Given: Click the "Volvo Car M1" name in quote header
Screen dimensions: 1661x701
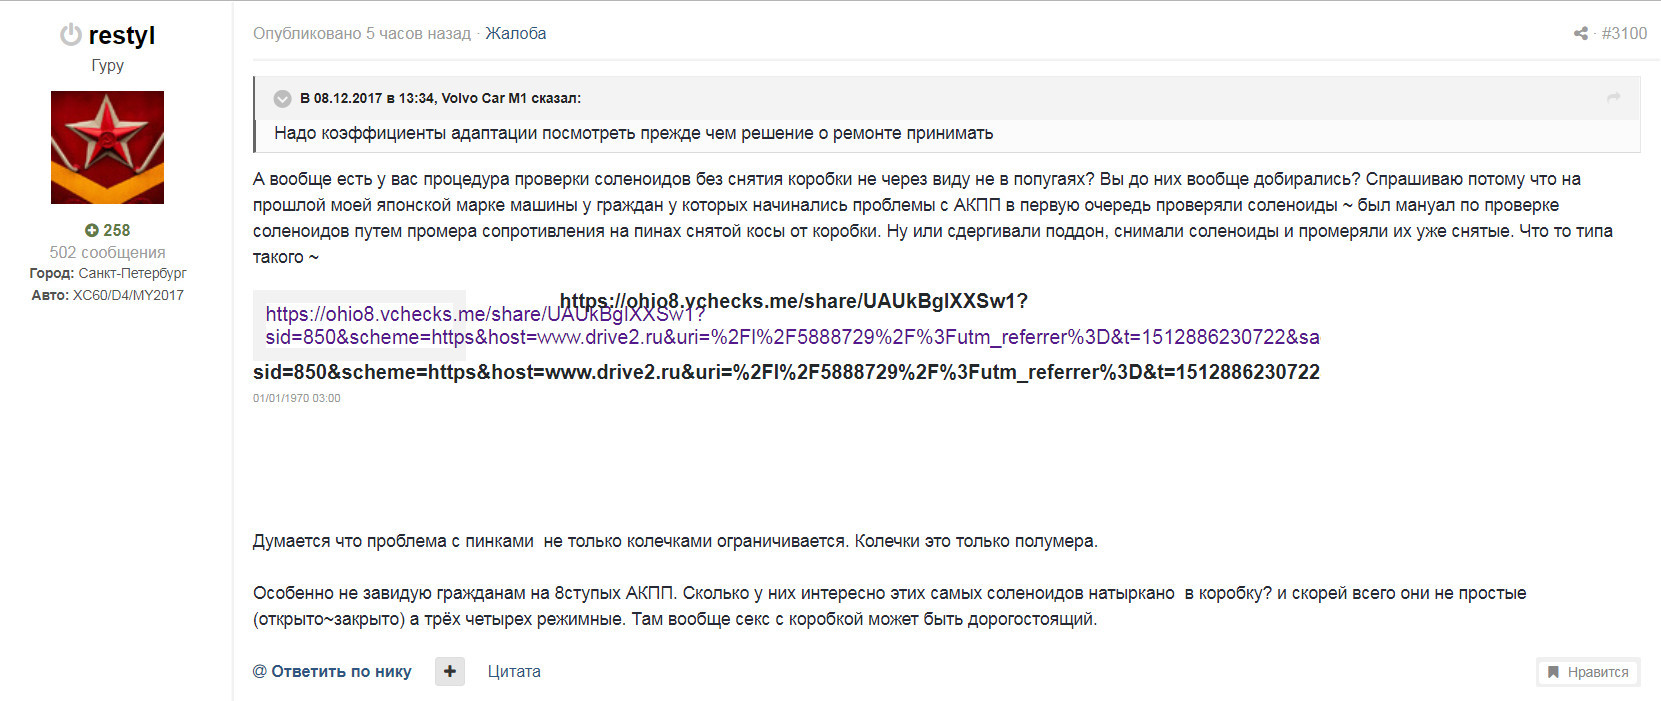Looking at the screenshot, I should point(484,98).
